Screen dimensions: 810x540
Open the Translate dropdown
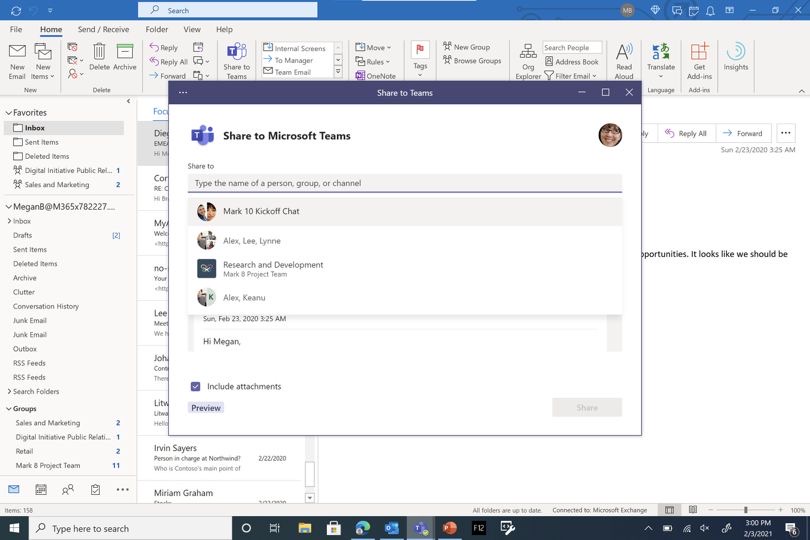661,60
